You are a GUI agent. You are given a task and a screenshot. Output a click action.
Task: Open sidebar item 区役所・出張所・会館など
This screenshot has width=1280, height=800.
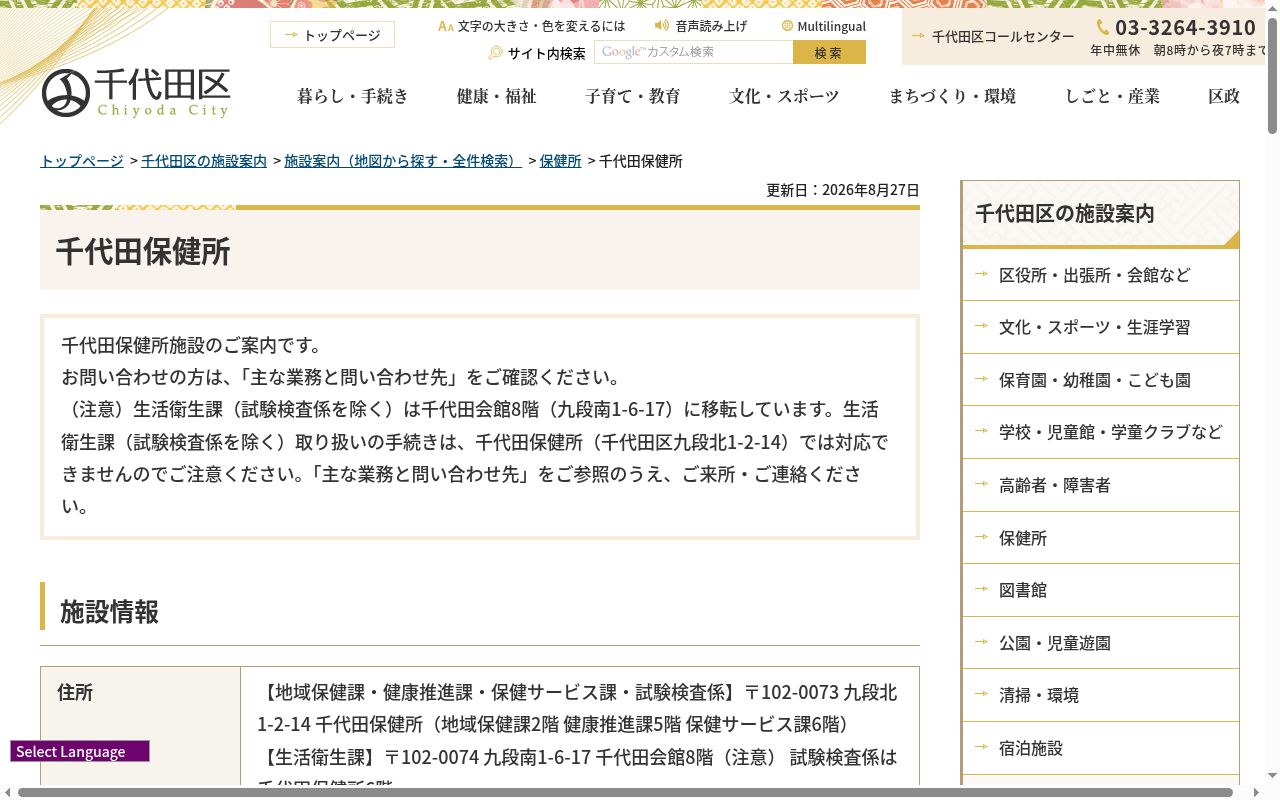1100,275
